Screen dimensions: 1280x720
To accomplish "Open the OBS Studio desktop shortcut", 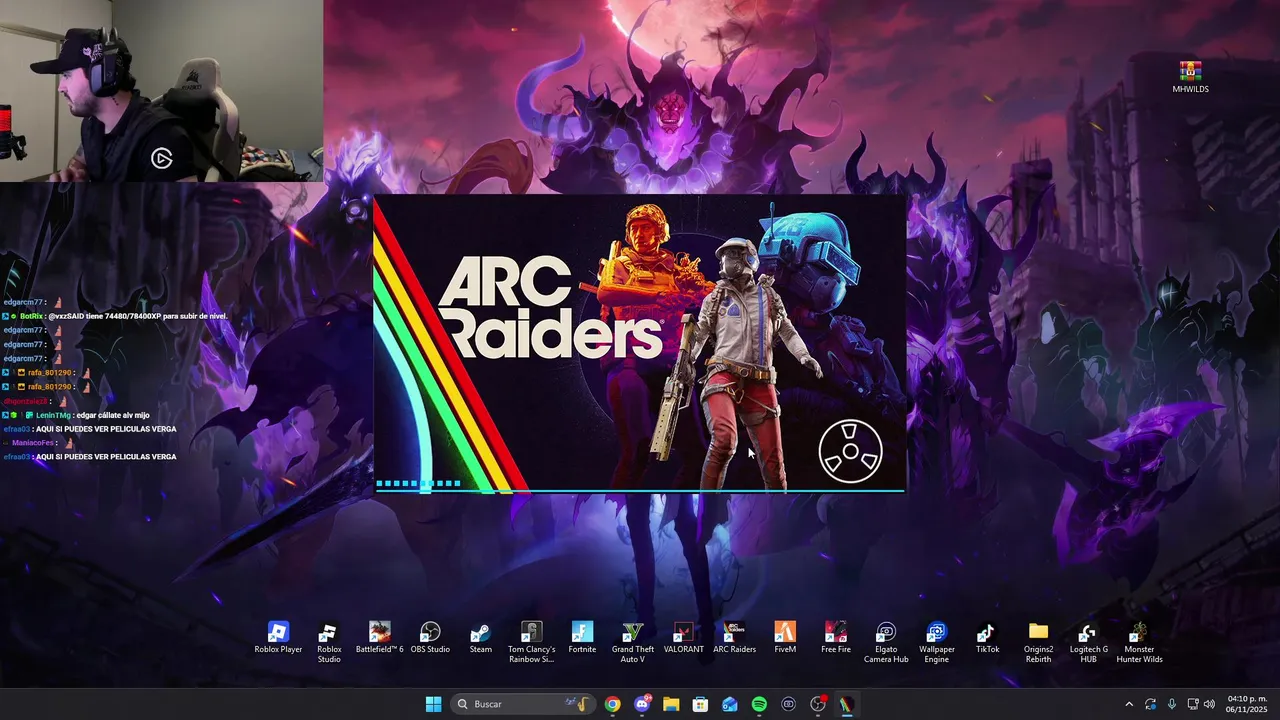I will tap(430, 638).
